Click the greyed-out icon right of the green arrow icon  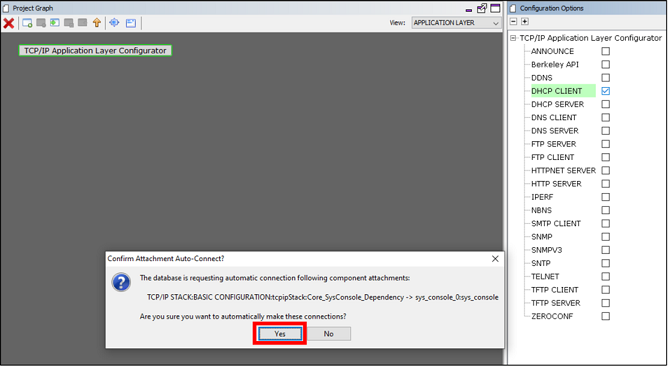click(69, 23)
